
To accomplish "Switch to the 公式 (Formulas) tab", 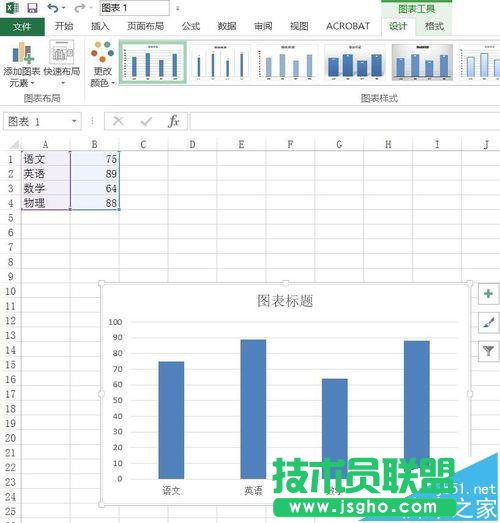I will 191,26.
